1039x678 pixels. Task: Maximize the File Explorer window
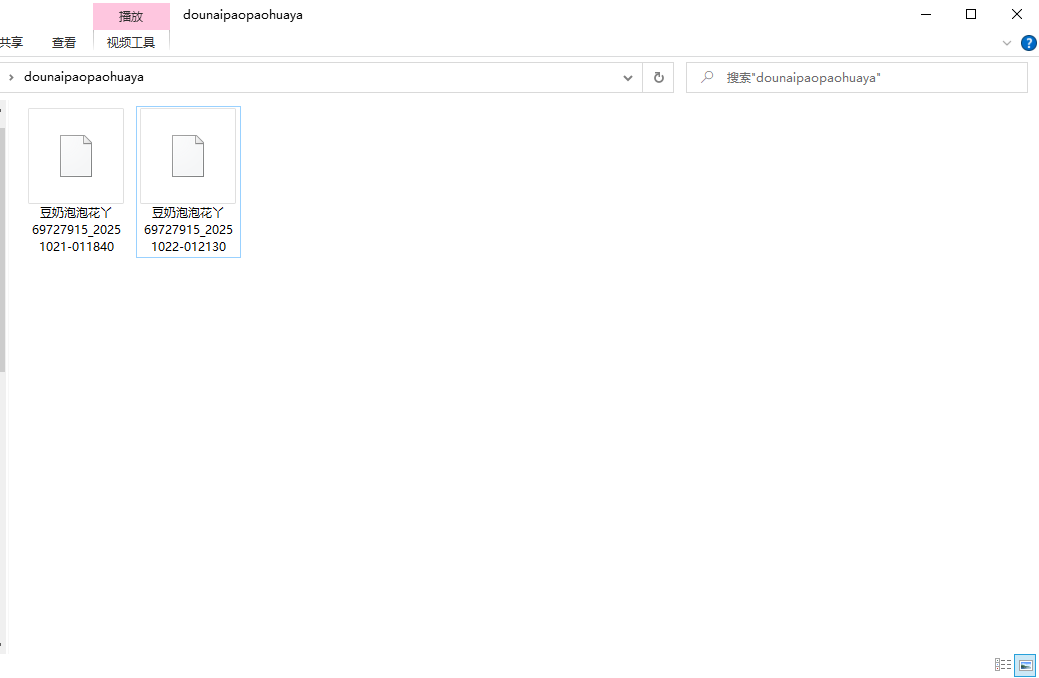click(970, 14)
